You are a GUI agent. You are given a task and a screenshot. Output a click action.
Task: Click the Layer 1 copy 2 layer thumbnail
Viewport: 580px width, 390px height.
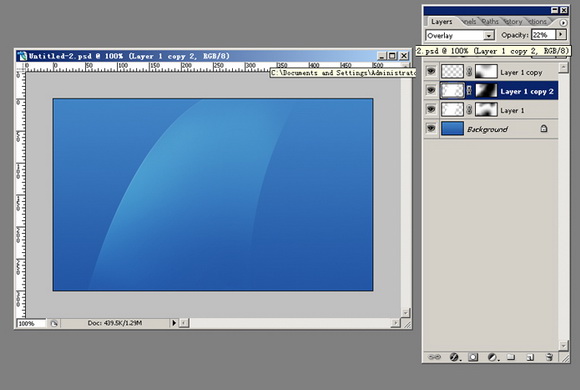[x=452, y=90]
